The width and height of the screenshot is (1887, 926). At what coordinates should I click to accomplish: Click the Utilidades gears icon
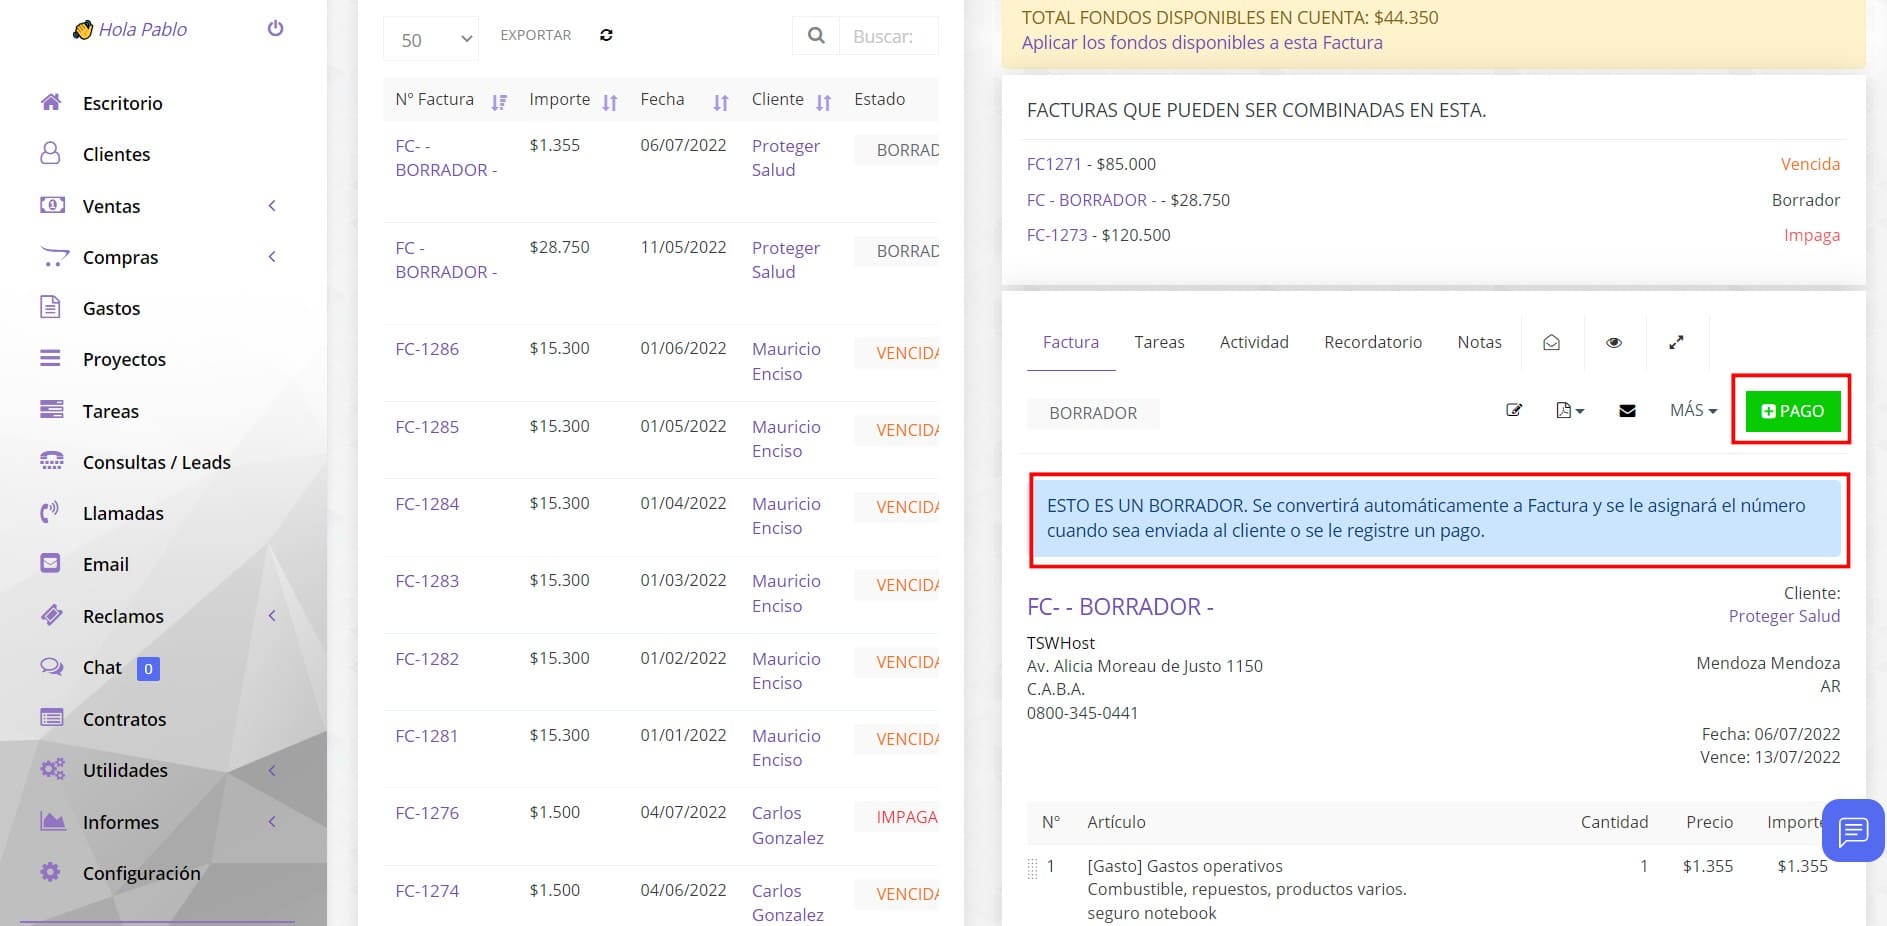click(52, 769)
